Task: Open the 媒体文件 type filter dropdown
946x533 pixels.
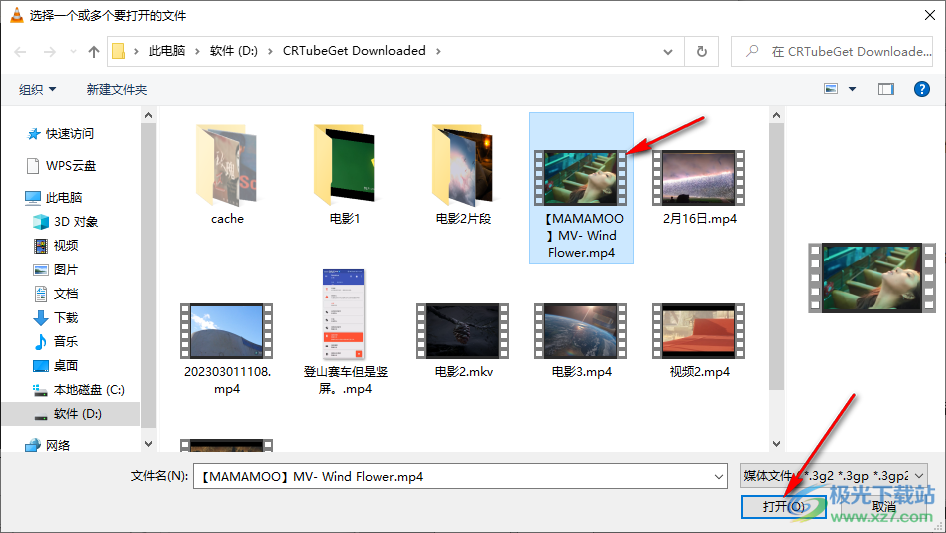Action: click(x=834, y=476)
